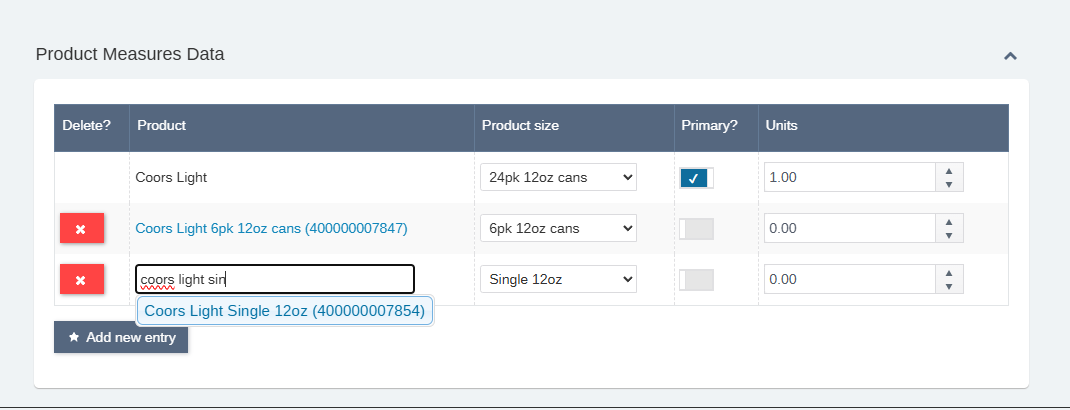Open the 6pk 12oz cans size dropdown
This screenshot has width=1070, height=410.
558,229
